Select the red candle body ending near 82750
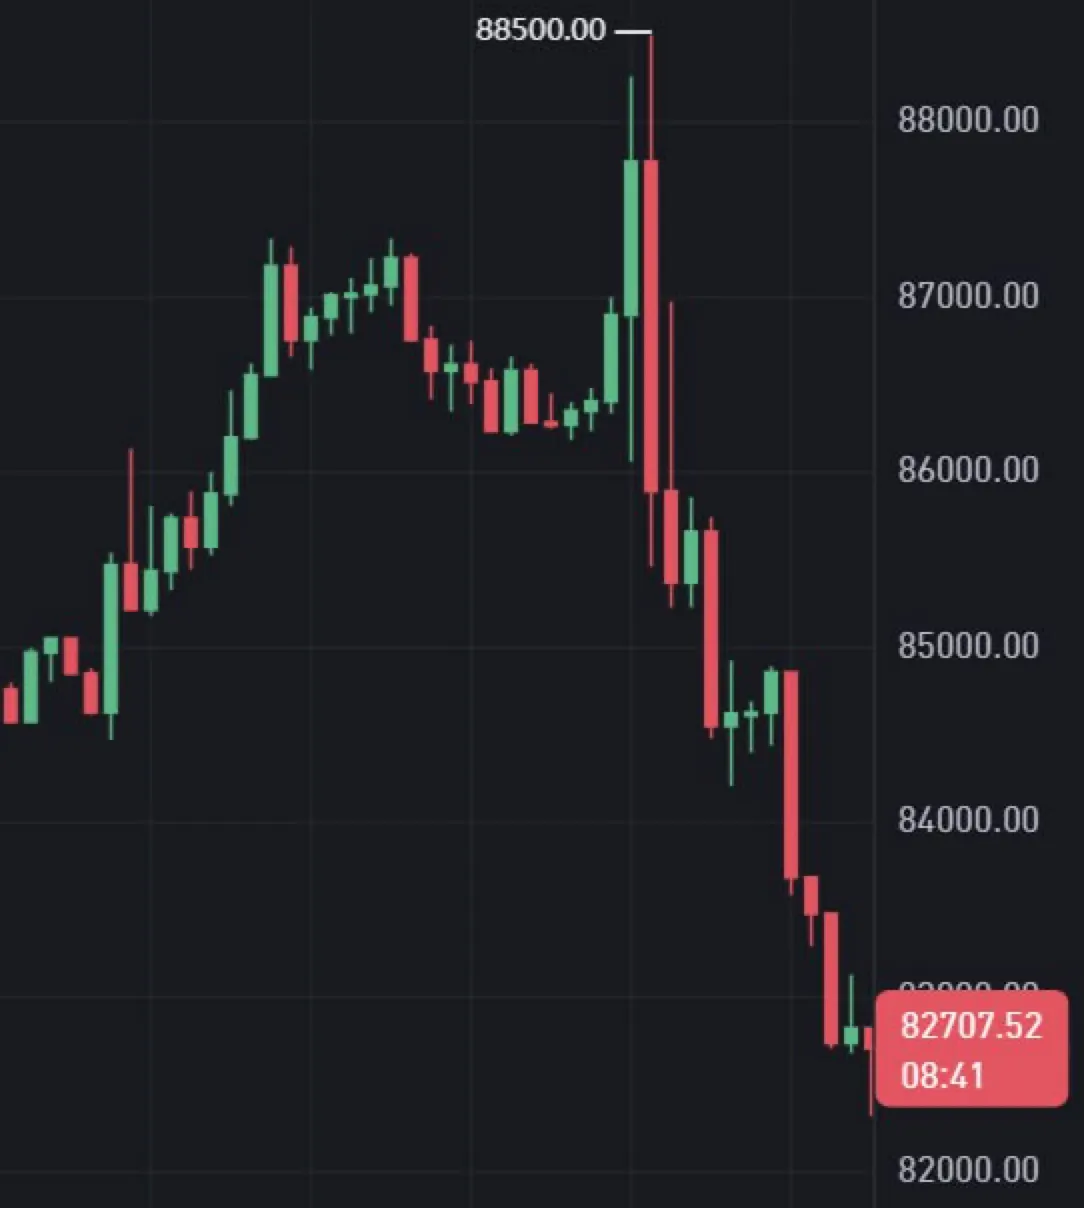Viewport: 1084px width, 1208px height. pyautogui.click(x=831, y=978)
